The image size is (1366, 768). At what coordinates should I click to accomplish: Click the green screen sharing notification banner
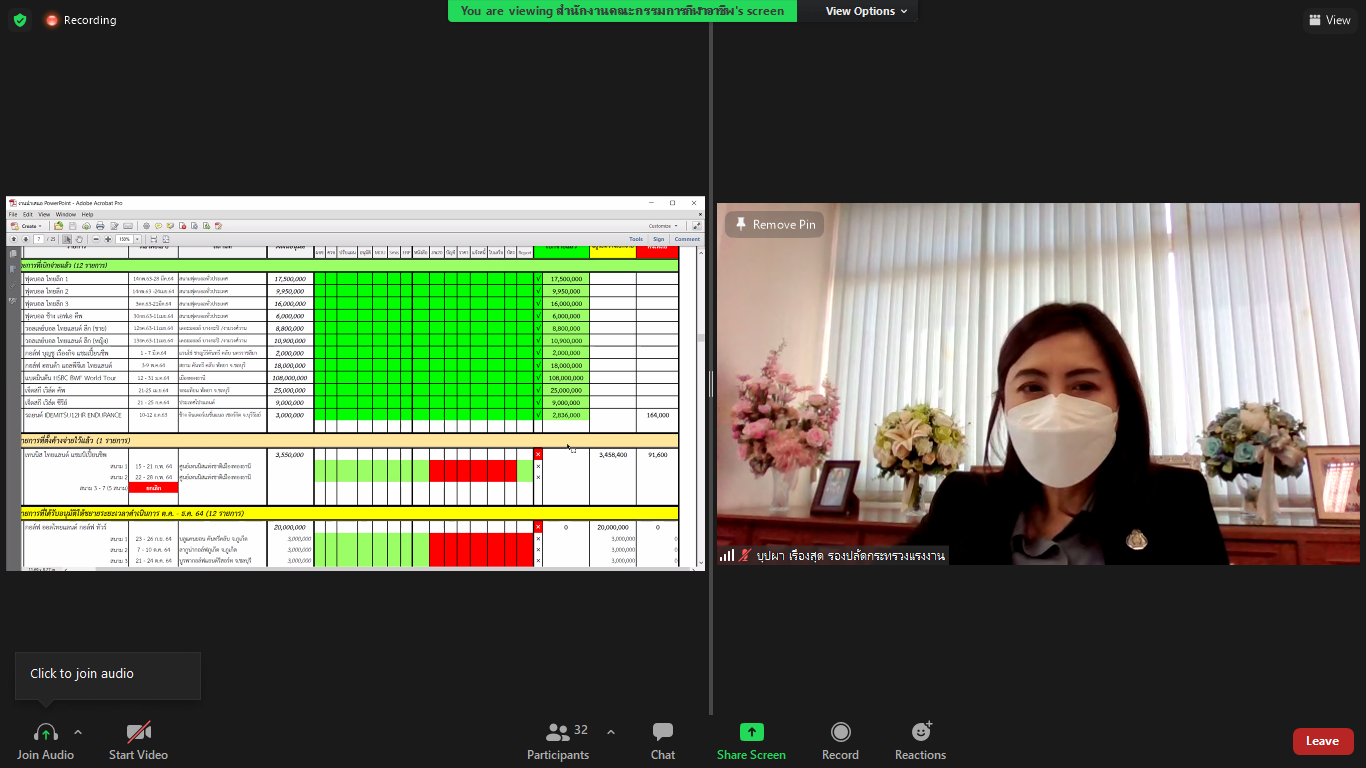[622, 11]
